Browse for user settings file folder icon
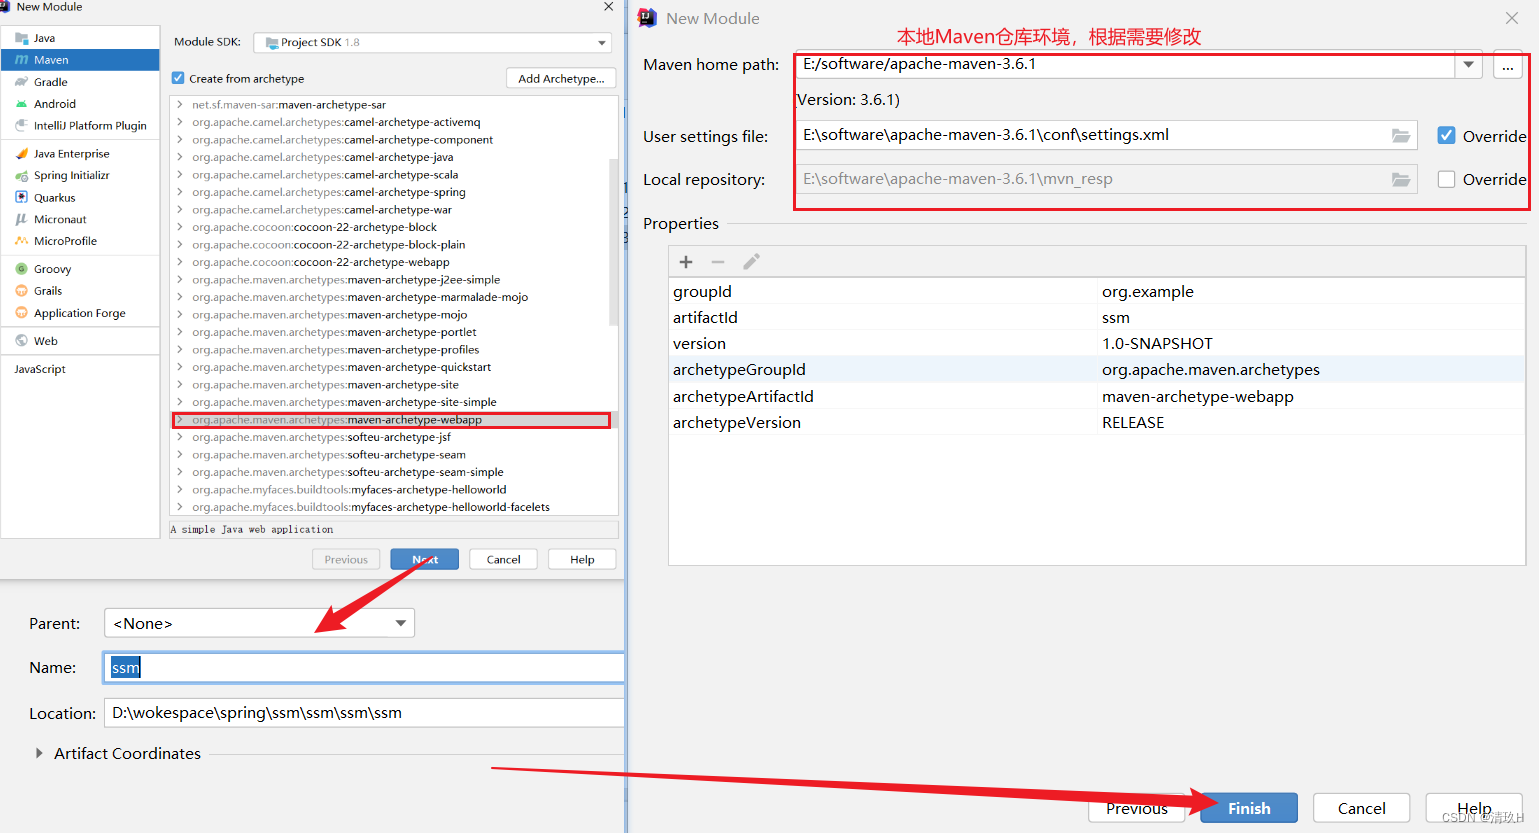1539x833 pixels. [x=1401, y=136]
